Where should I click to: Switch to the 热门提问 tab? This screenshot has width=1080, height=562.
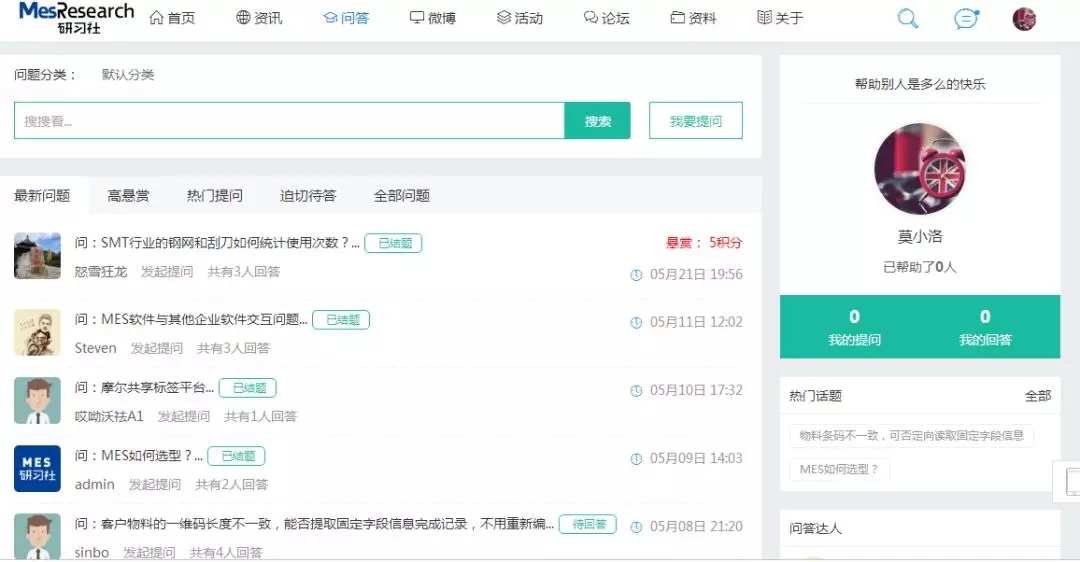tap(215, 196)
